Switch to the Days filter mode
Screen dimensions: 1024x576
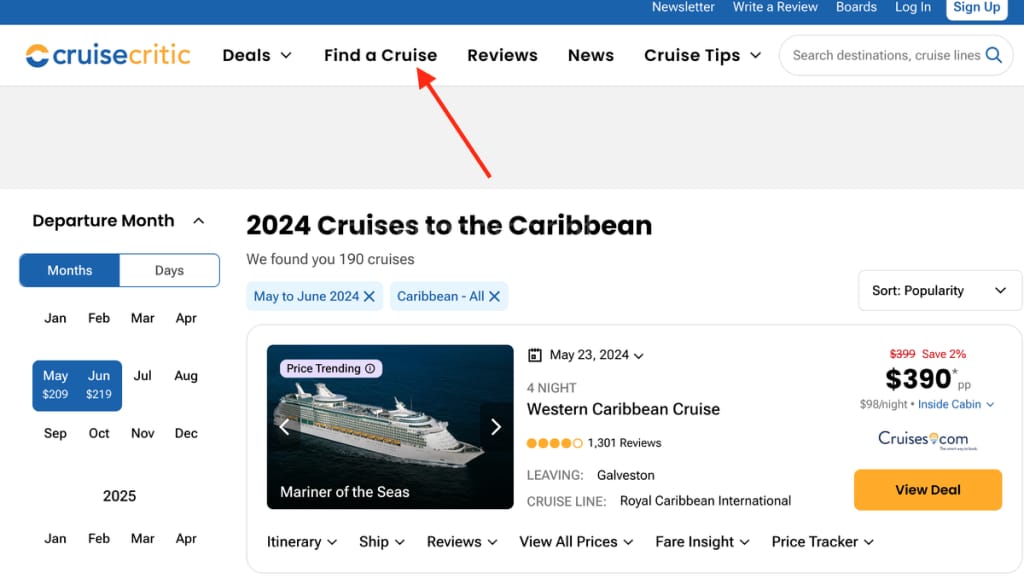(169, 270)
